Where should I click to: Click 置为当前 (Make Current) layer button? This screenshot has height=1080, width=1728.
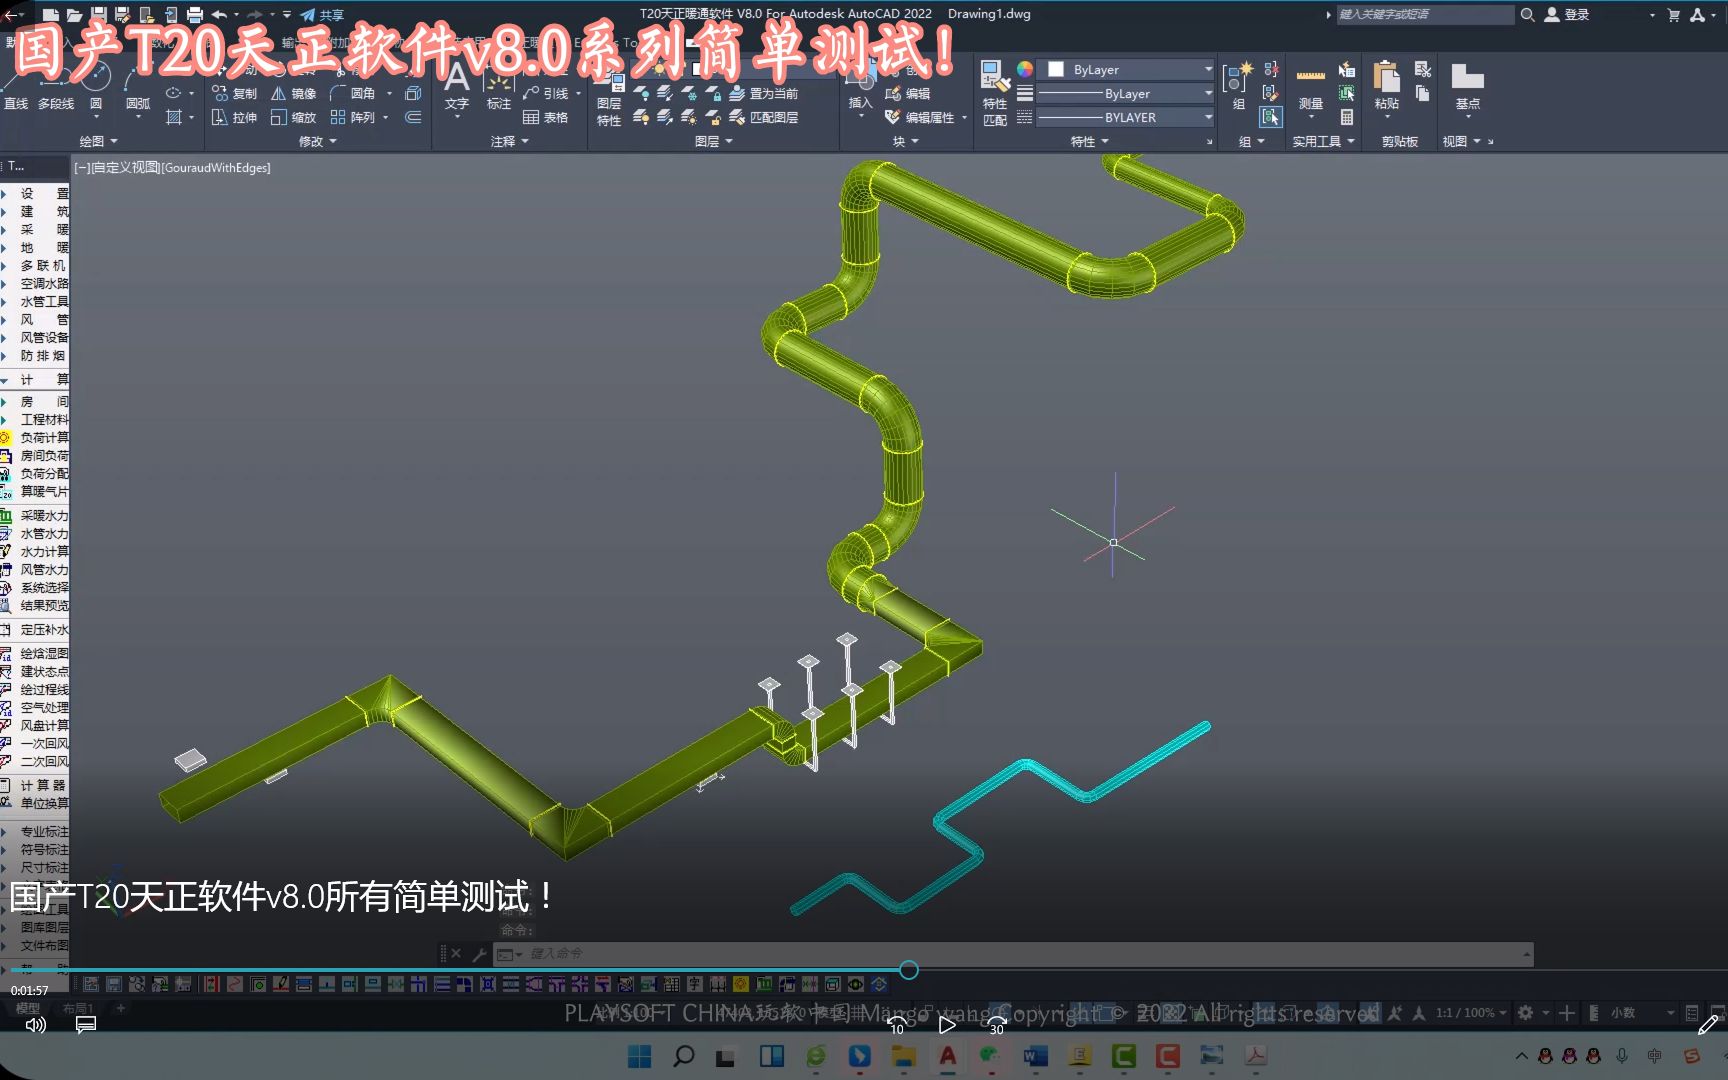(x=764, y=93)
